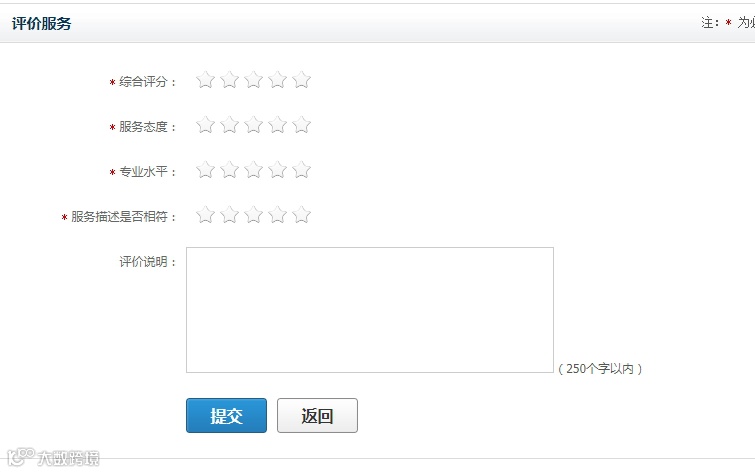This screenshot has width=755, height=473.
Task: Submit the review with 提交 button
Action: coord(226,415)
